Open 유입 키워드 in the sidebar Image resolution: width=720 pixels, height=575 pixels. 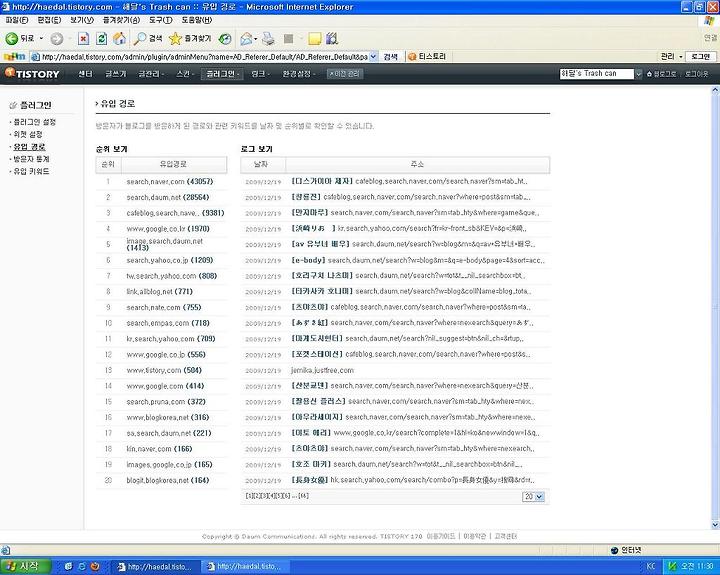tap(31, 171)
